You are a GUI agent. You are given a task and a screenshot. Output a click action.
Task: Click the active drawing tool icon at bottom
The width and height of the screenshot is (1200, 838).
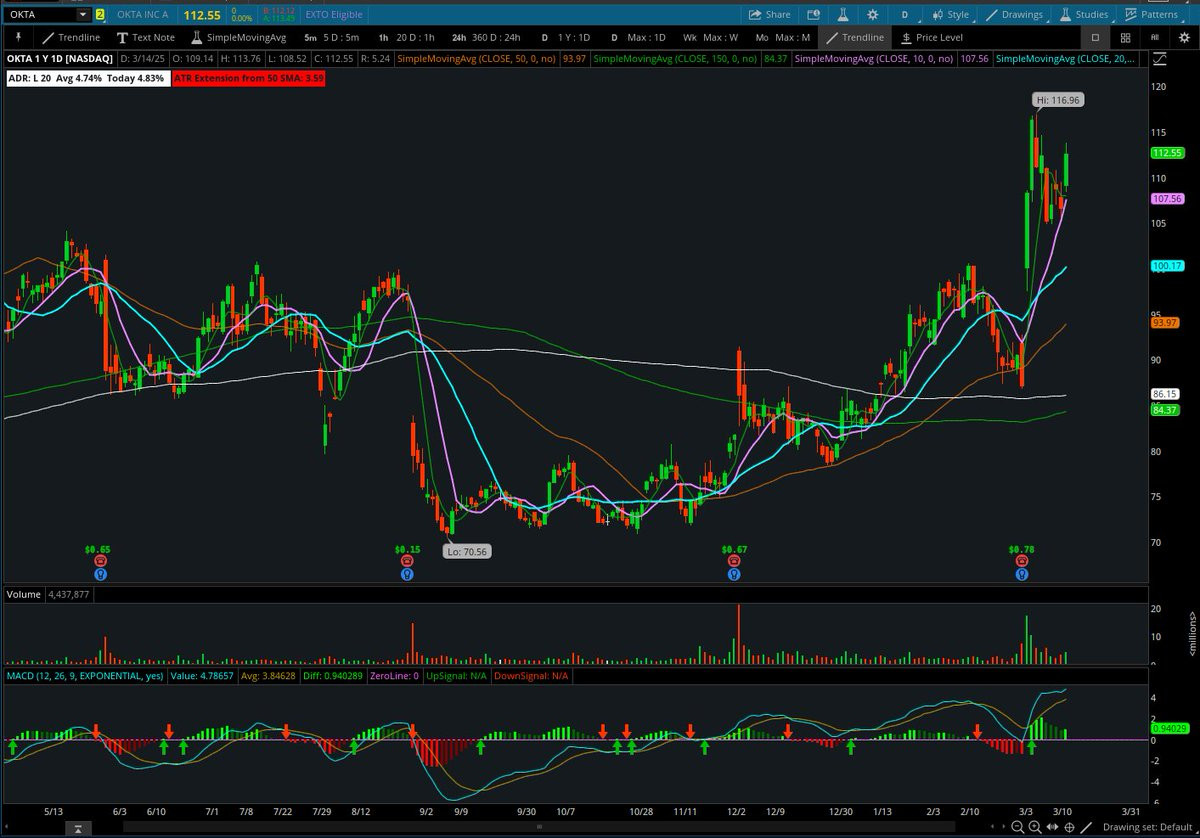click(1087, 827)
